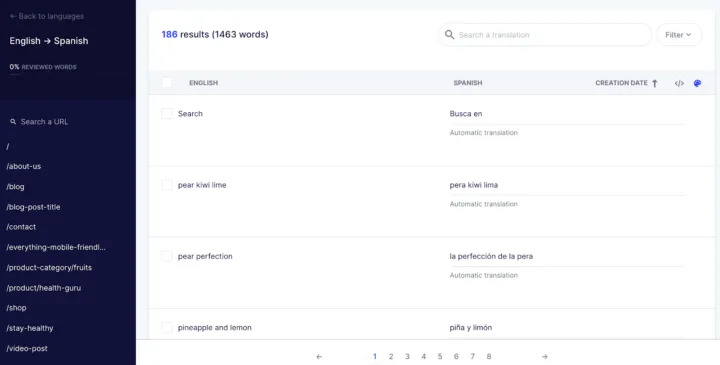This screenshot has width=720, height=365.
Task: Select the /about-us URL
Action: (24, 166)
